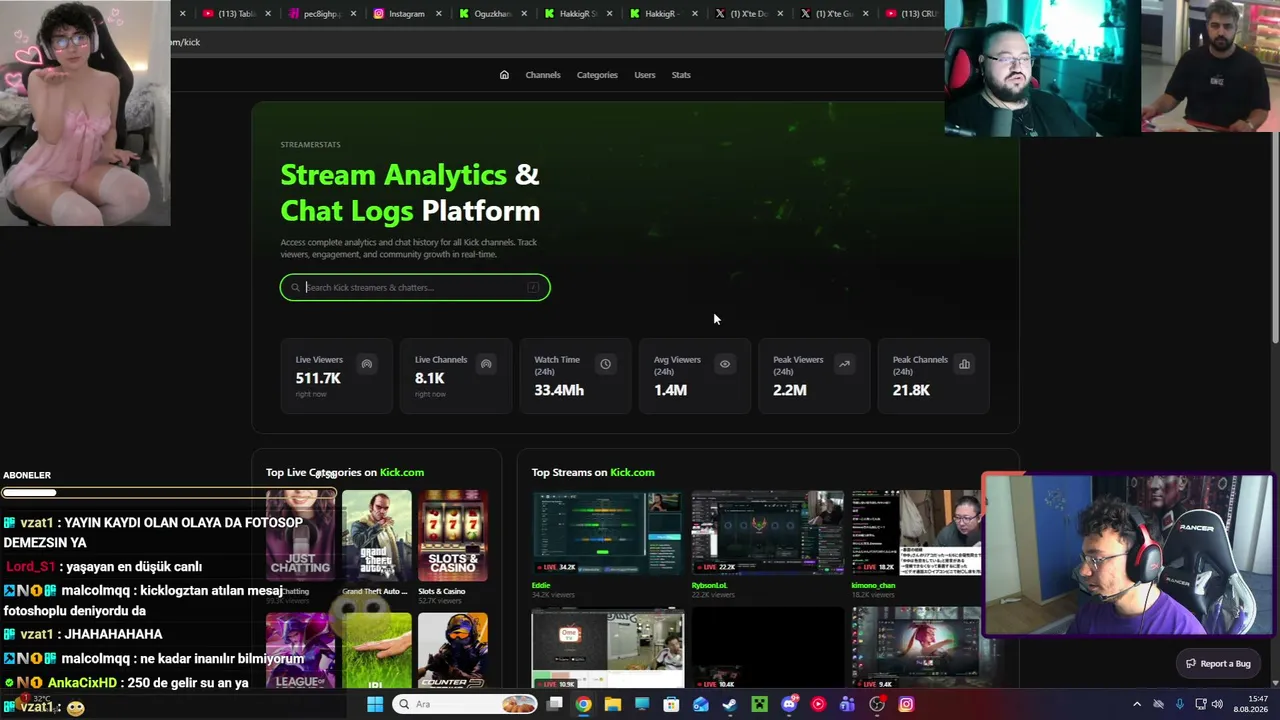Open Task View from the taskbar
1280x720 pixels.
555,704
